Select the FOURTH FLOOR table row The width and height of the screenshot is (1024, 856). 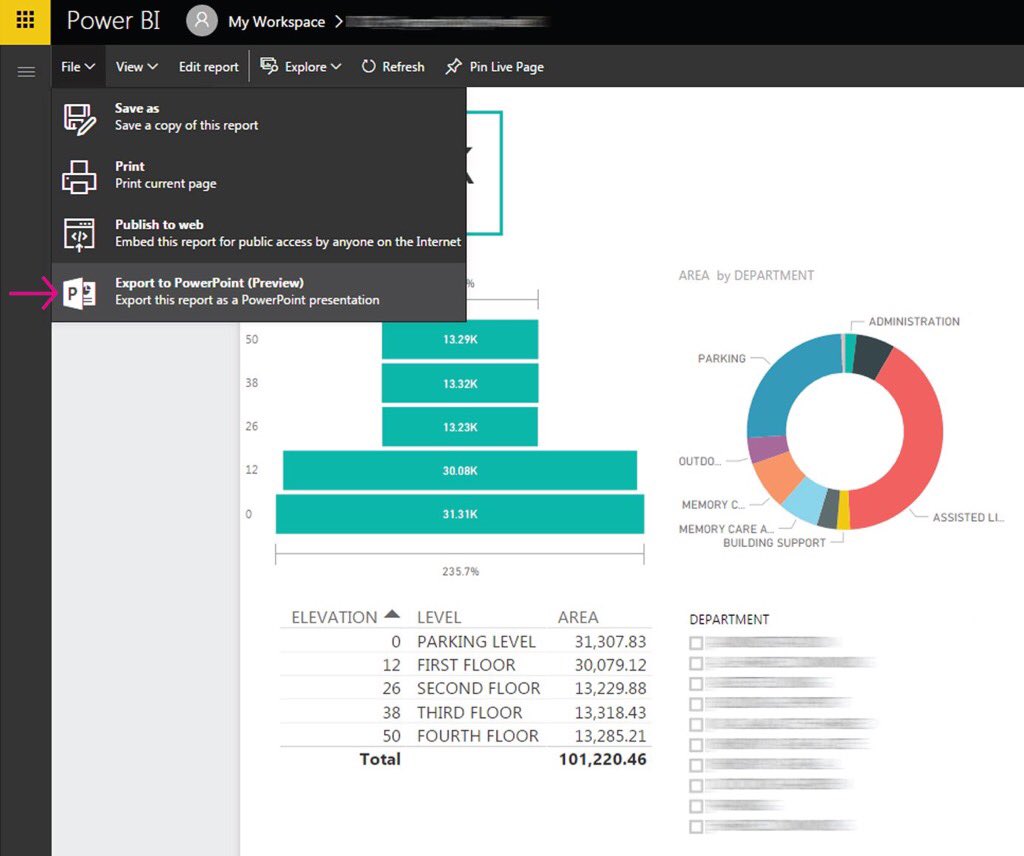466,736
